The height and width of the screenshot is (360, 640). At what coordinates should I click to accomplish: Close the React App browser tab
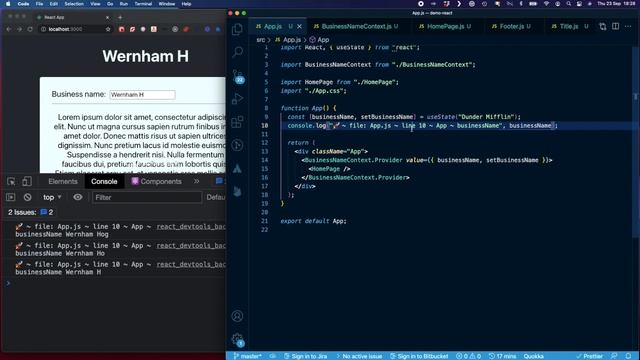tap(107, 18)
